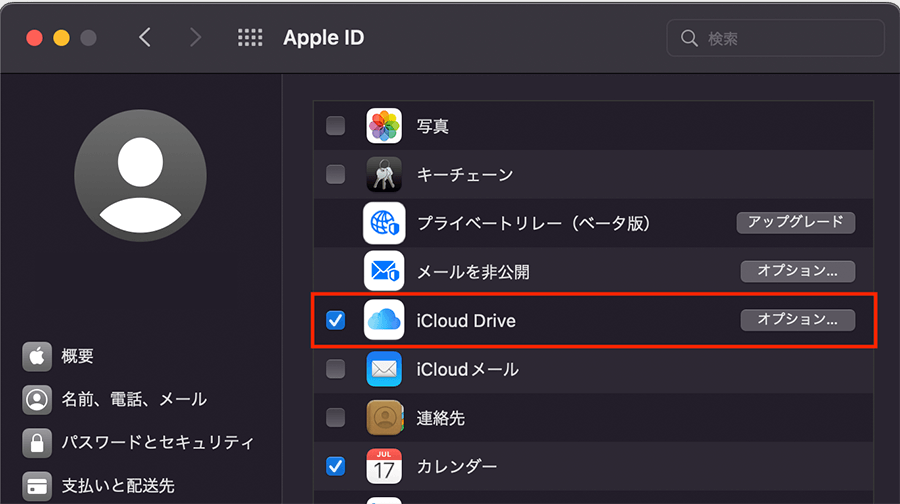The width and height of the screenshot is (900, 504).
Task: Enable the 写真 checkbox
Action: [x=336, y=126]
